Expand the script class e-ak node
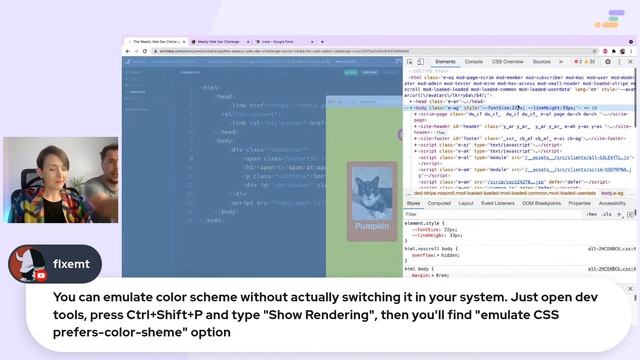 (x=416, y=151)
